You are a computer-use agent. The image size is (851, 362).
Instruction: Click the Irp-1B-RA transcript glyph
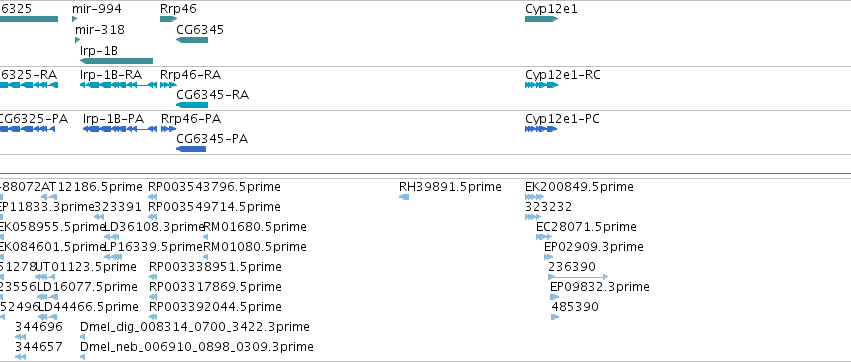[118, 85]
